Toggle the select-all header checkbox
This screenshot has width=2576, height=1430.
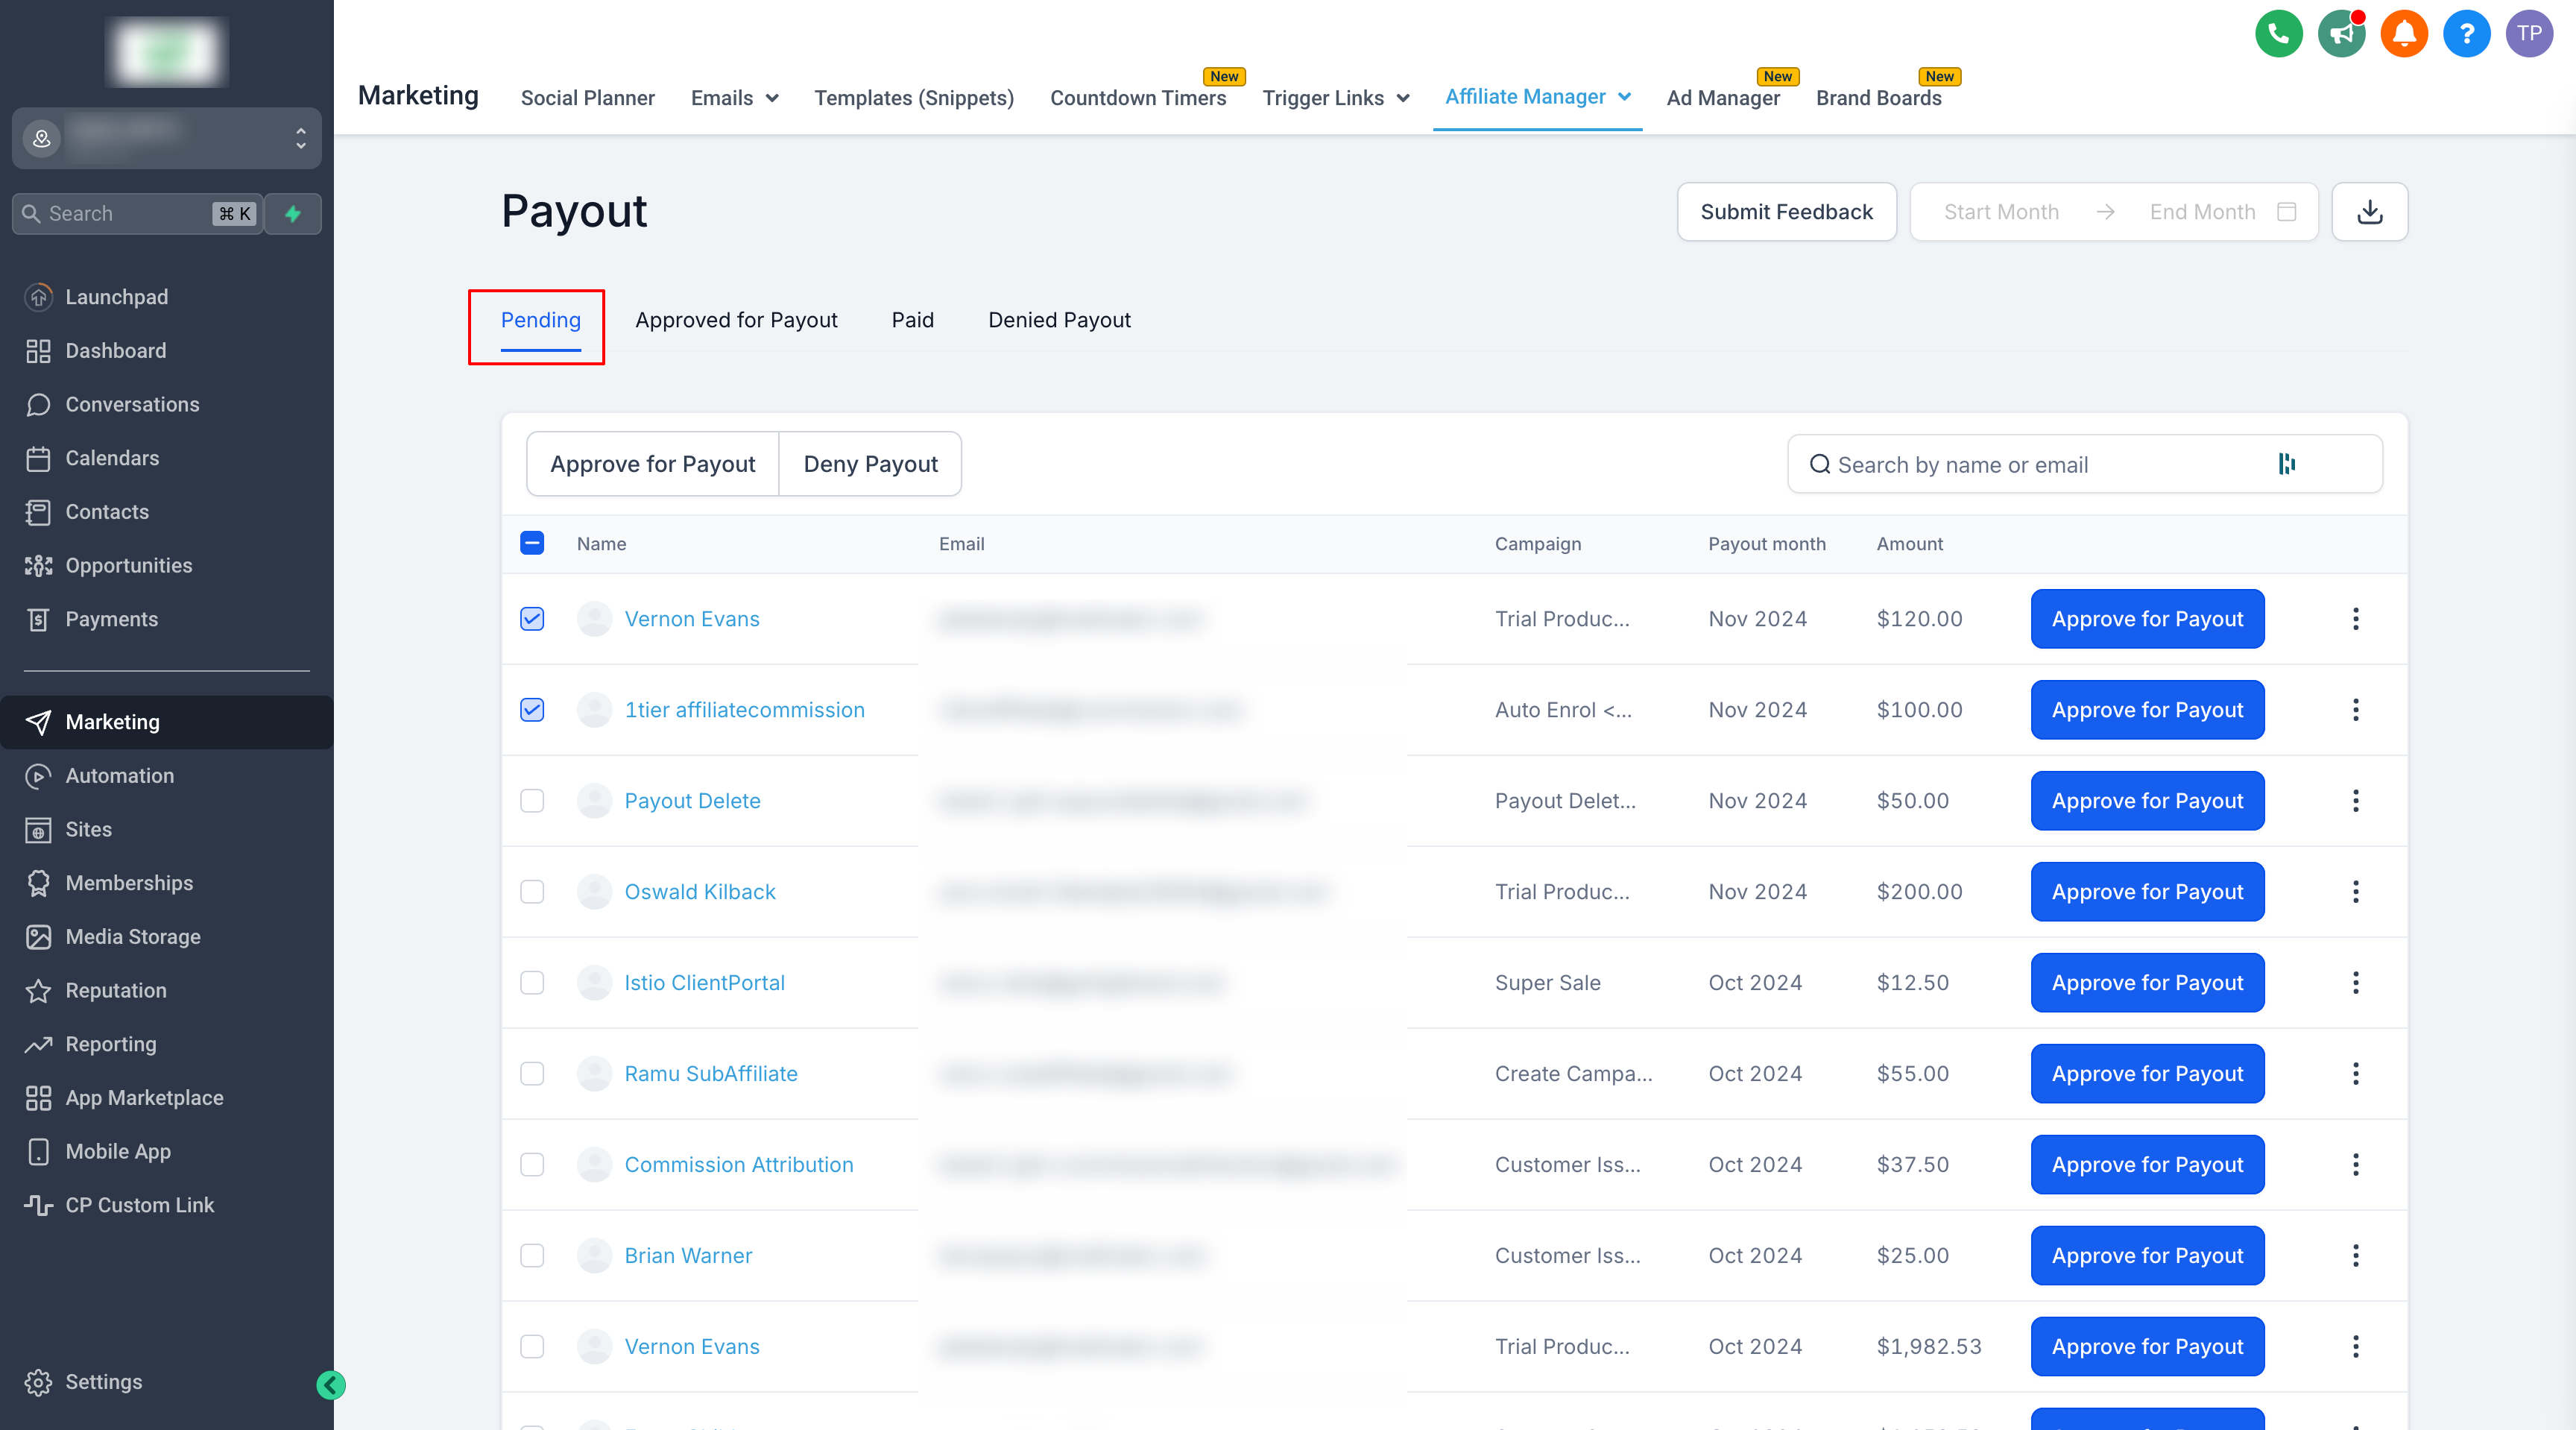tap(532, 543)
